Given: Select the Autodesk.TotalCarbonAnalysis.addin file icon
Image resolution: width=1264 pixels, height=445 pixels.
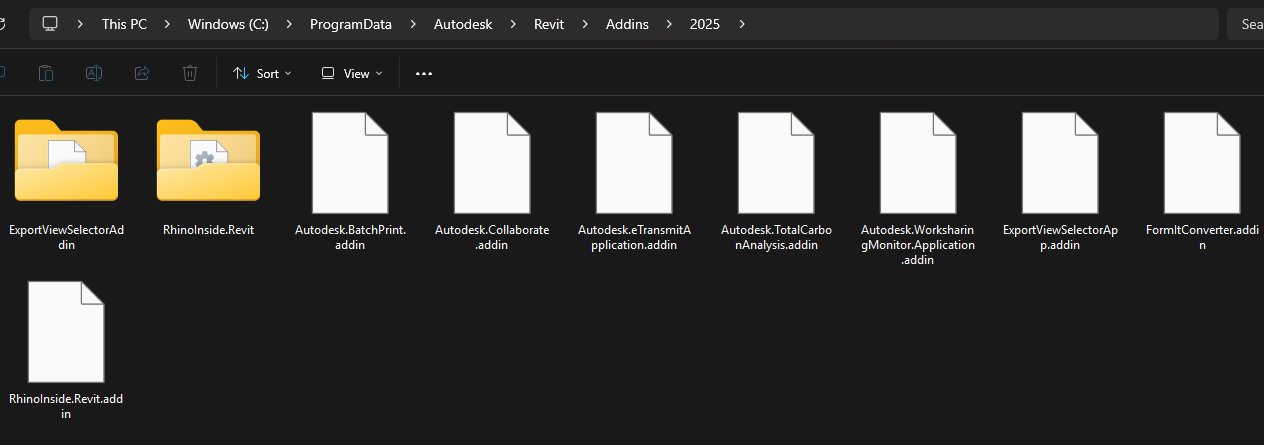Looking at the screenshot, I should pyautogui.click(x=776, y=161).
